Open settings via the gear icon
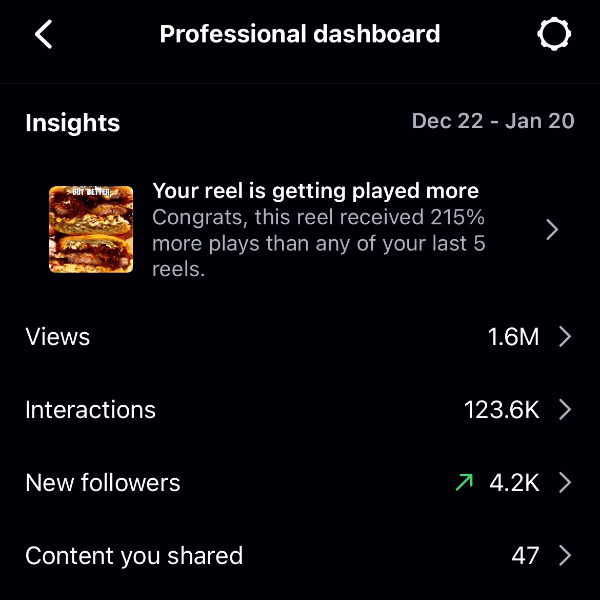Viewport: 600px width, 600px height. click(x=554, y=35)
